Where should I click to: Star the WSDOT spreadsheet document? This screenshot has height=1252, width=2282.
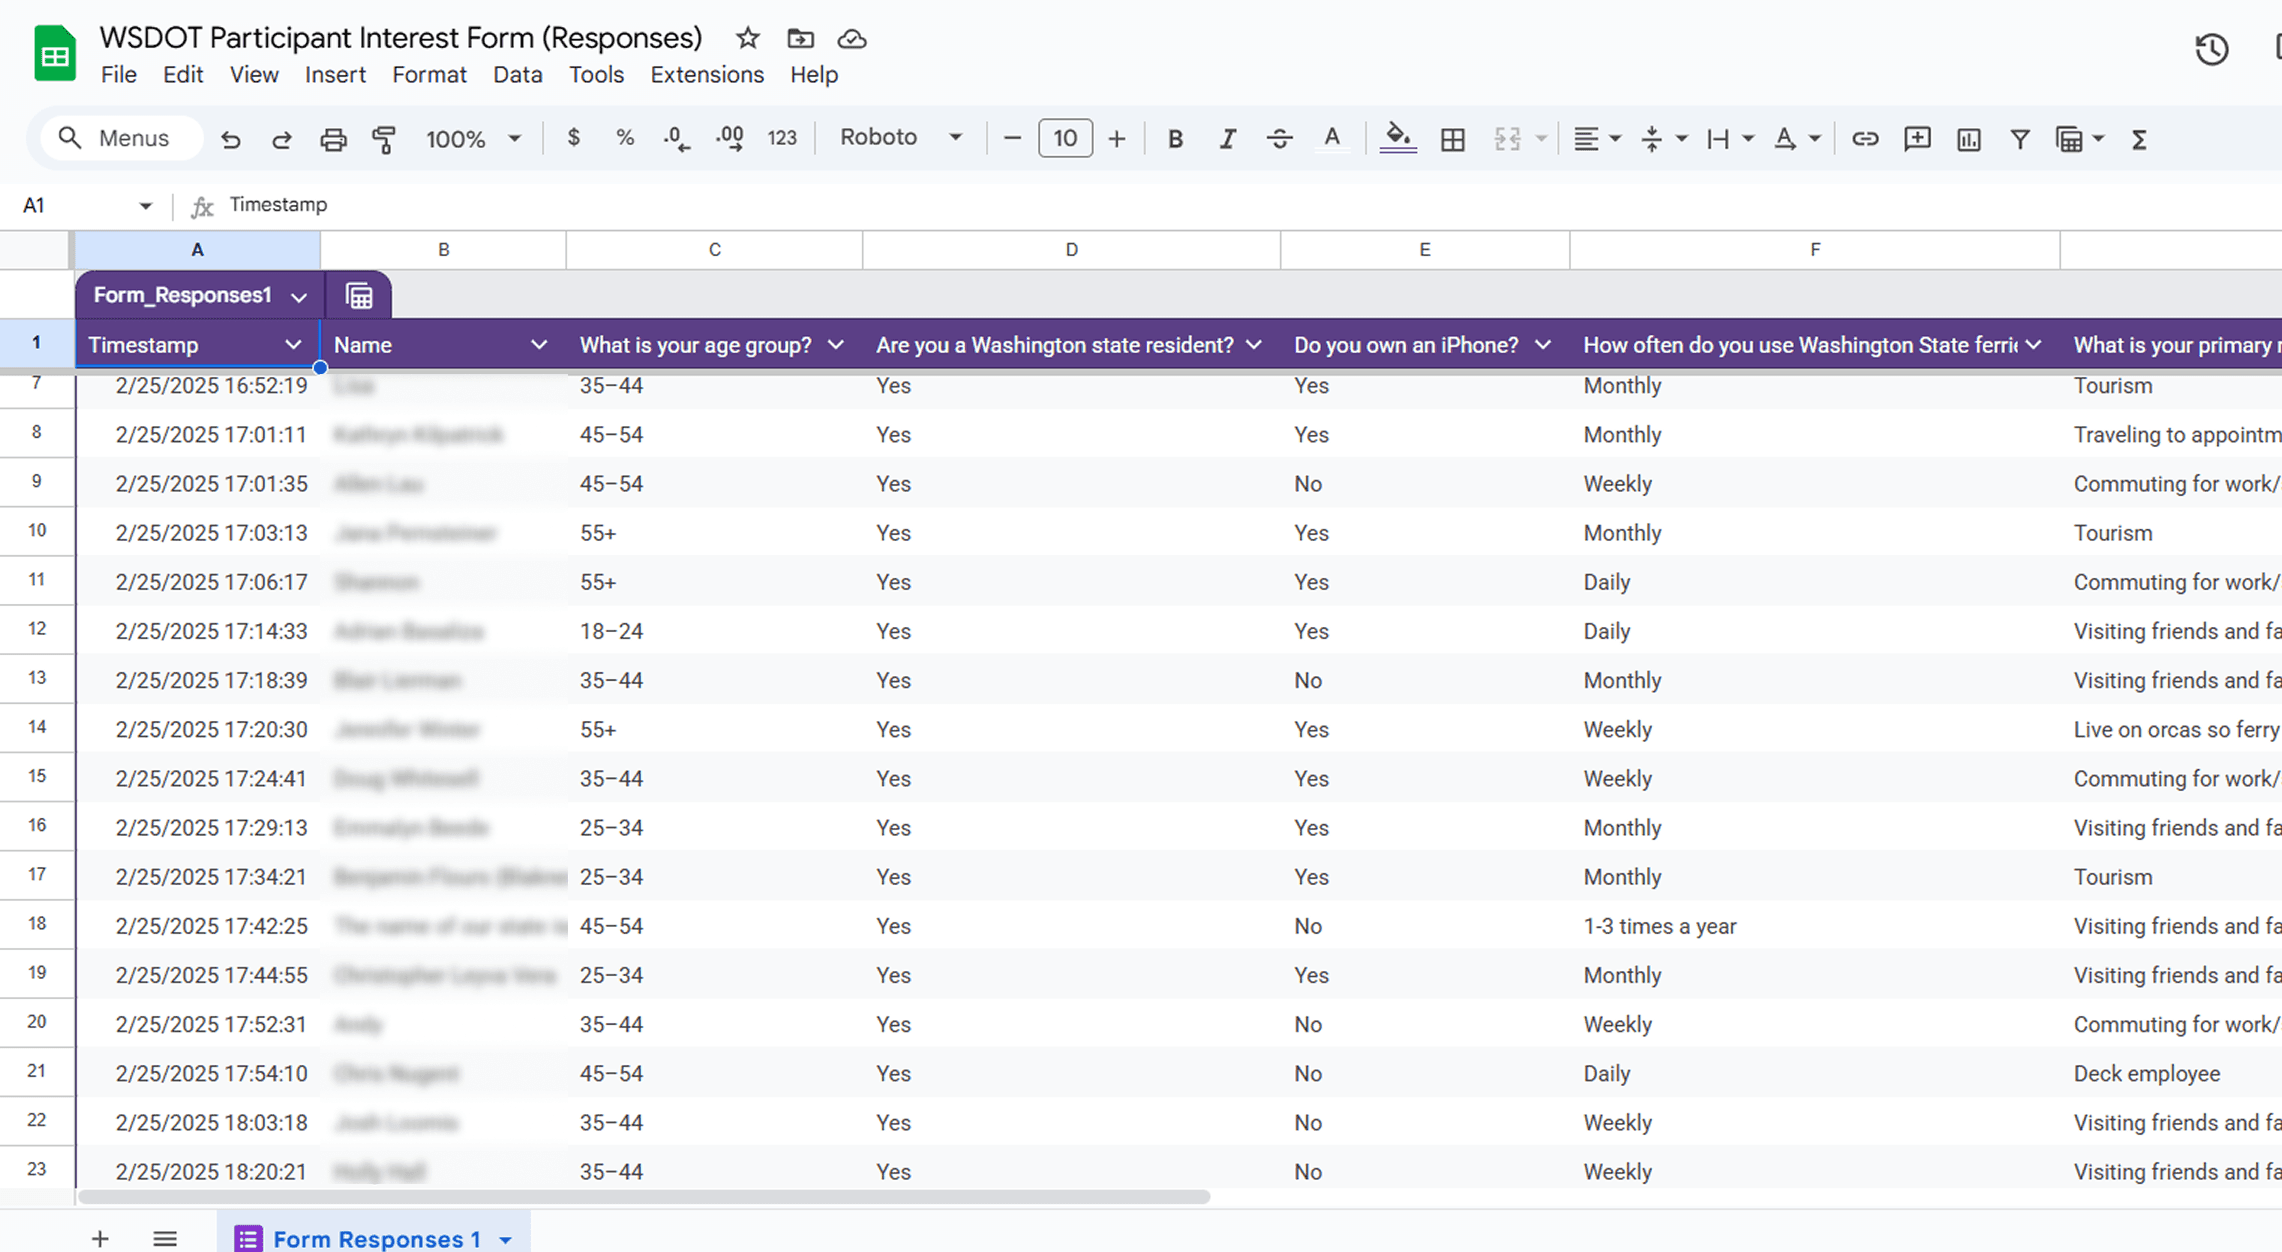pos(747,38)
